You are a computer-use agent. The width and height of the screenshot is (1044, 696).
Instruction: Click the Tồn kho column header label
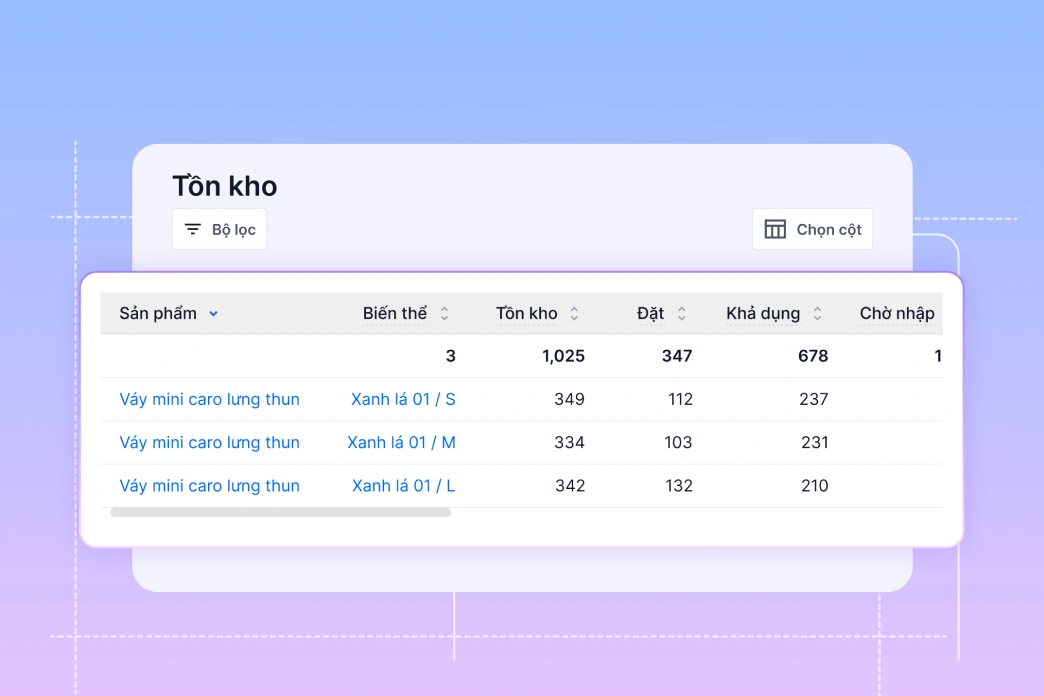tap(527, 314)
